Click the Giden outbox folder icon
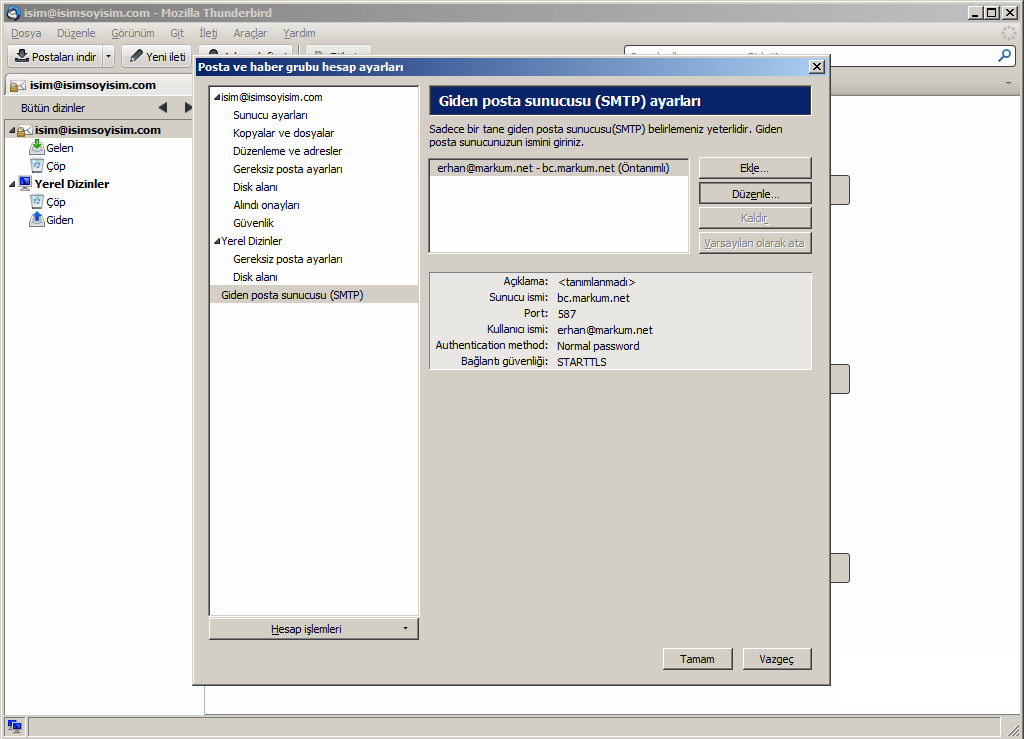The width and height of the screenshot is (1024, 739). (x=37, y=220)
